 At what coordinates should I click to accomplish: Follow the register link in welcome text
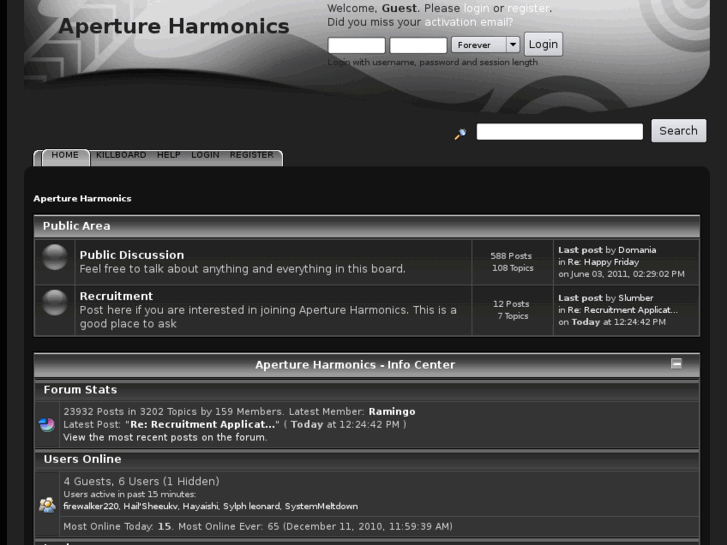(x=528, y=8)
